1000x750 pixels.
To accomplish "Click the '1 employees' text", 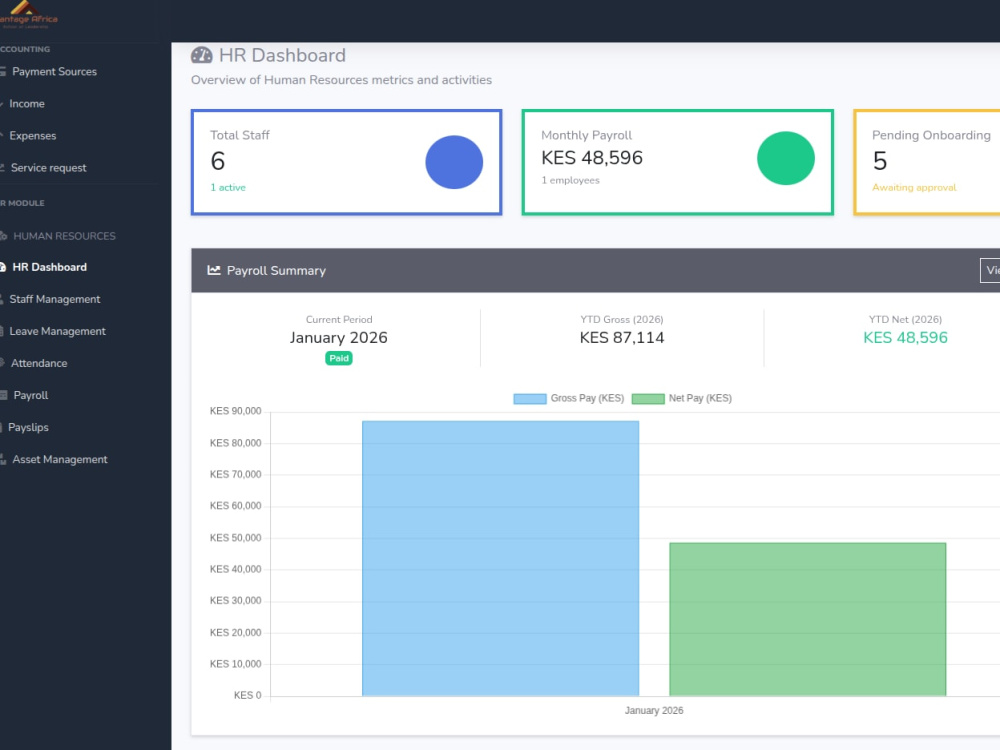I will (570, 180).
